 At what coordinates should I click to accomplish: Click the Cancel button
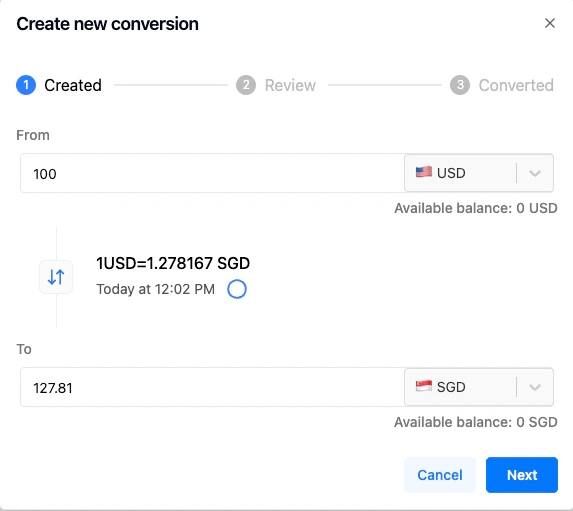point(440,475)
